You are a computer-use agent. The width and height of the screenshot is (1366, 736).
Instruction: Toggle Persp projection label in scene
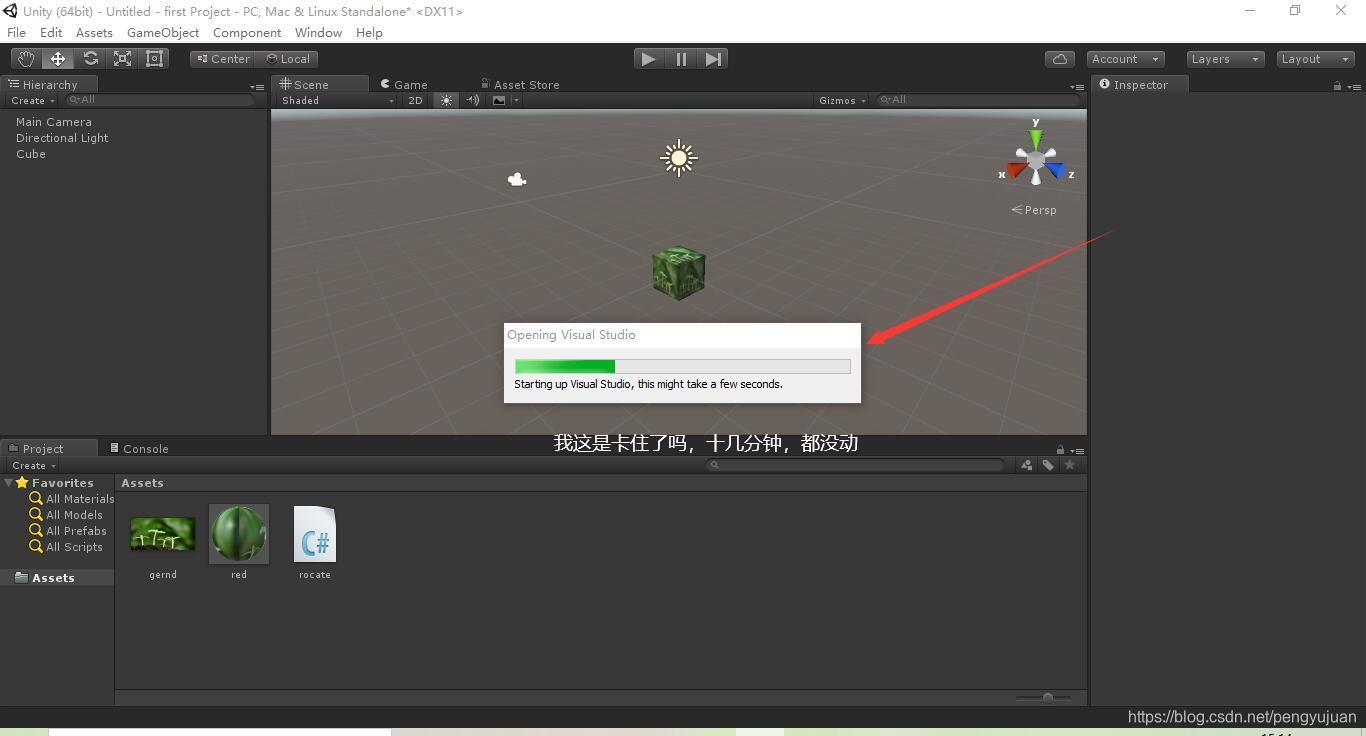click(x=1035, y=210)
